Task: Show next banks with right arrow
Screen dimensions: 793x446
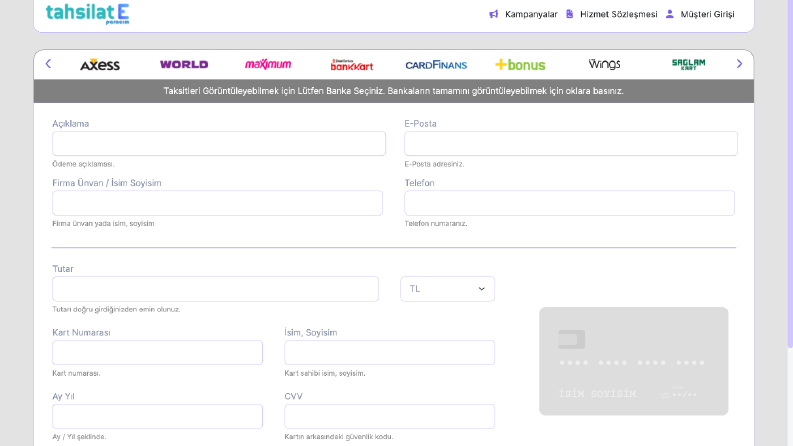Action: tap(739, 64)
